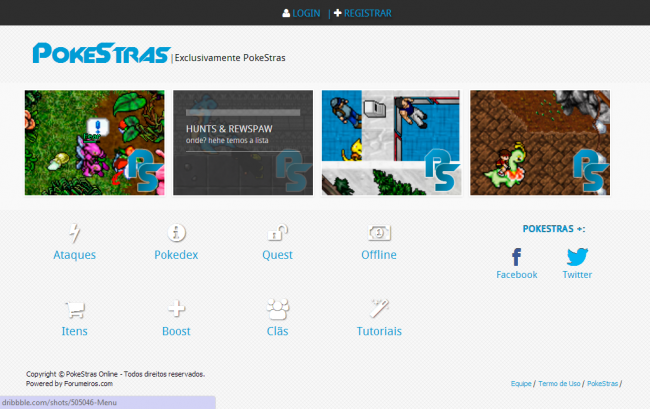Screen dimensions: 650x409
Task: Select the money bill Offline icon
Action: tap(379, 233)
